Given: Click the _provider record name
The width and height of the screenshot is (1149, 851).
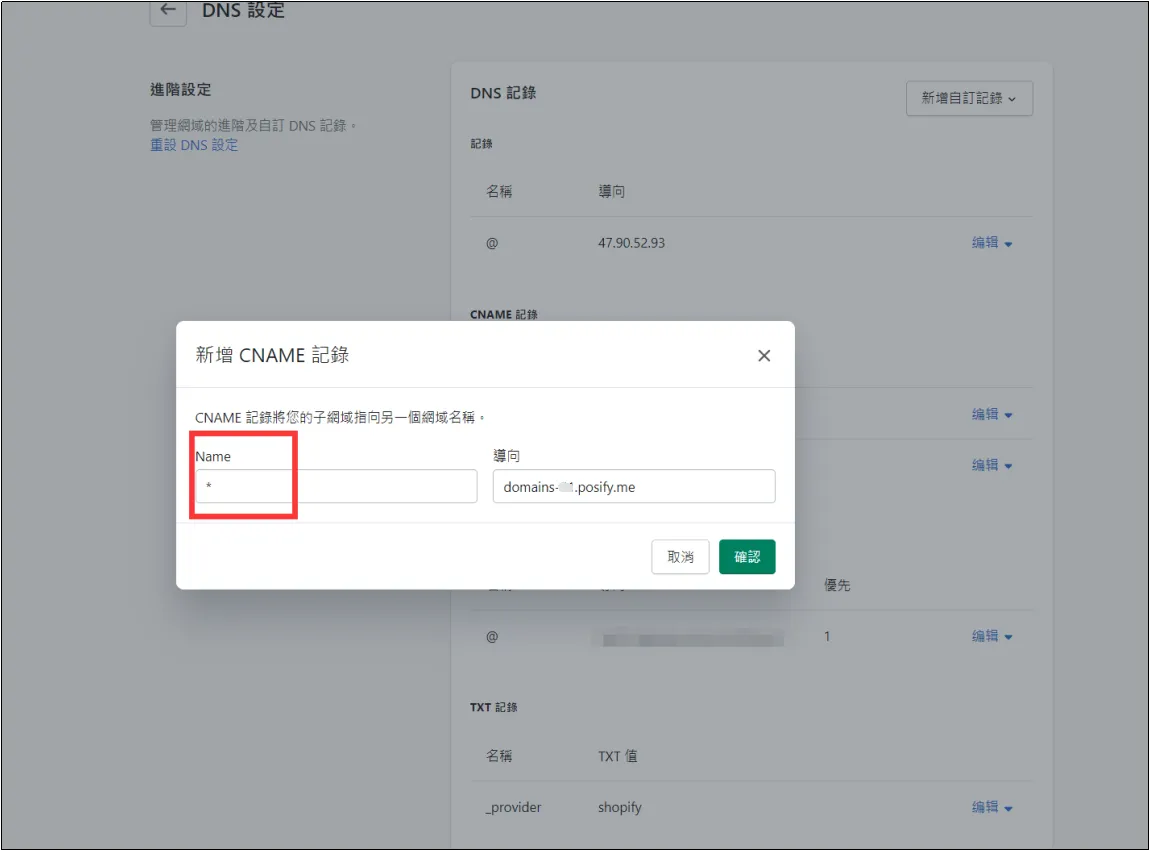Looking at the screenshot, I should pyautogui.click(x=513, y=807).
